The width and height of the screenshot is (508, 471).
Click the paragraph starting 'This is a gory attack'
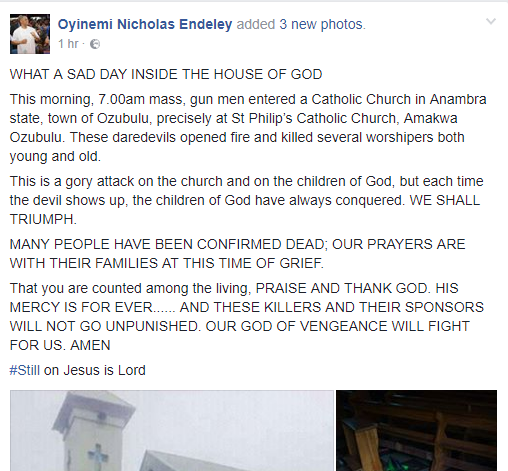point(247,200)
